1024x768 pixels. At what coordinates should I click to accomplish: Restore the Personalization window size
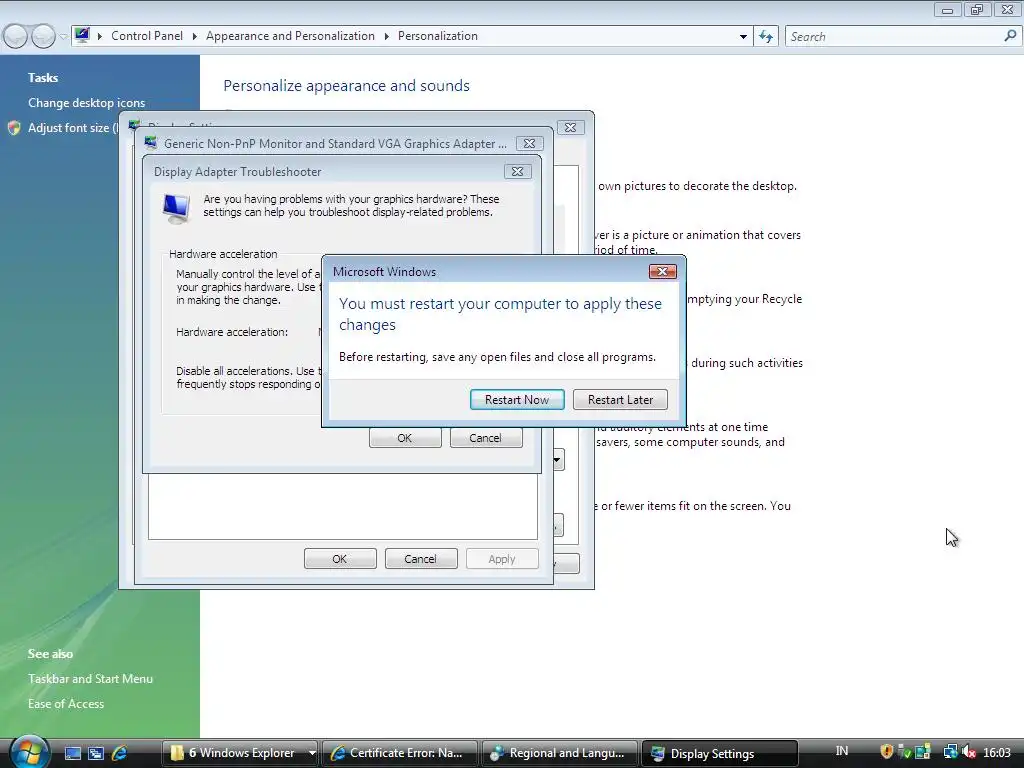977,10
